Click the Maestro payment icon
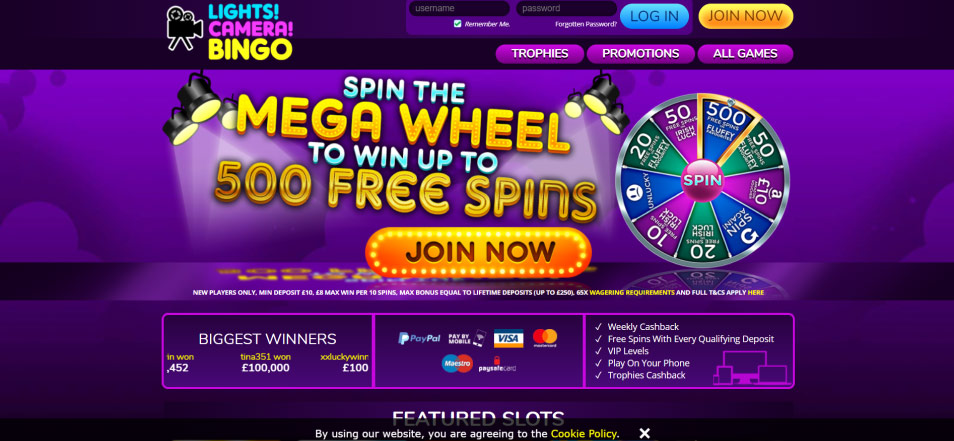This screenshot has height=441, width=954. [458, 364]
